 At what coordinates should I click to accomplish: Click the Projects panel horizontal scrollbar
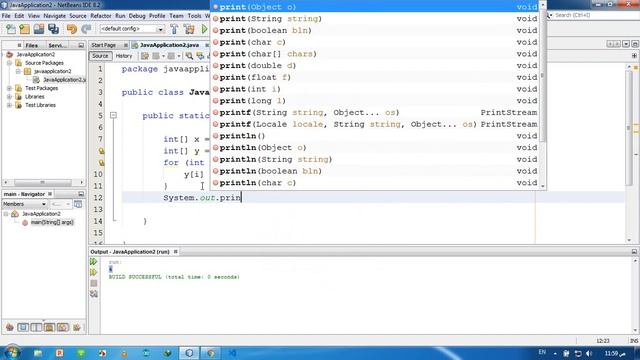[42, 182]
